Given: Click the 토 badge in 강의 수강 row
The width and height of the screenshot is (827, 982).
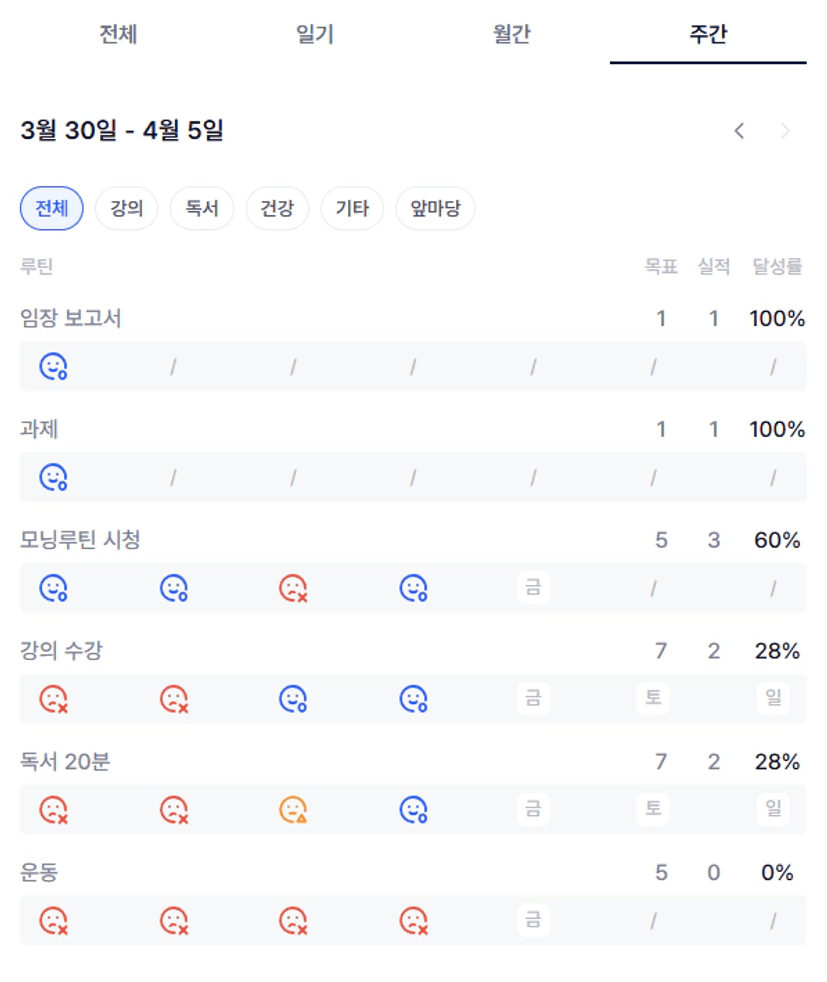Looking at the screenshot, I should tap(653, 698).
